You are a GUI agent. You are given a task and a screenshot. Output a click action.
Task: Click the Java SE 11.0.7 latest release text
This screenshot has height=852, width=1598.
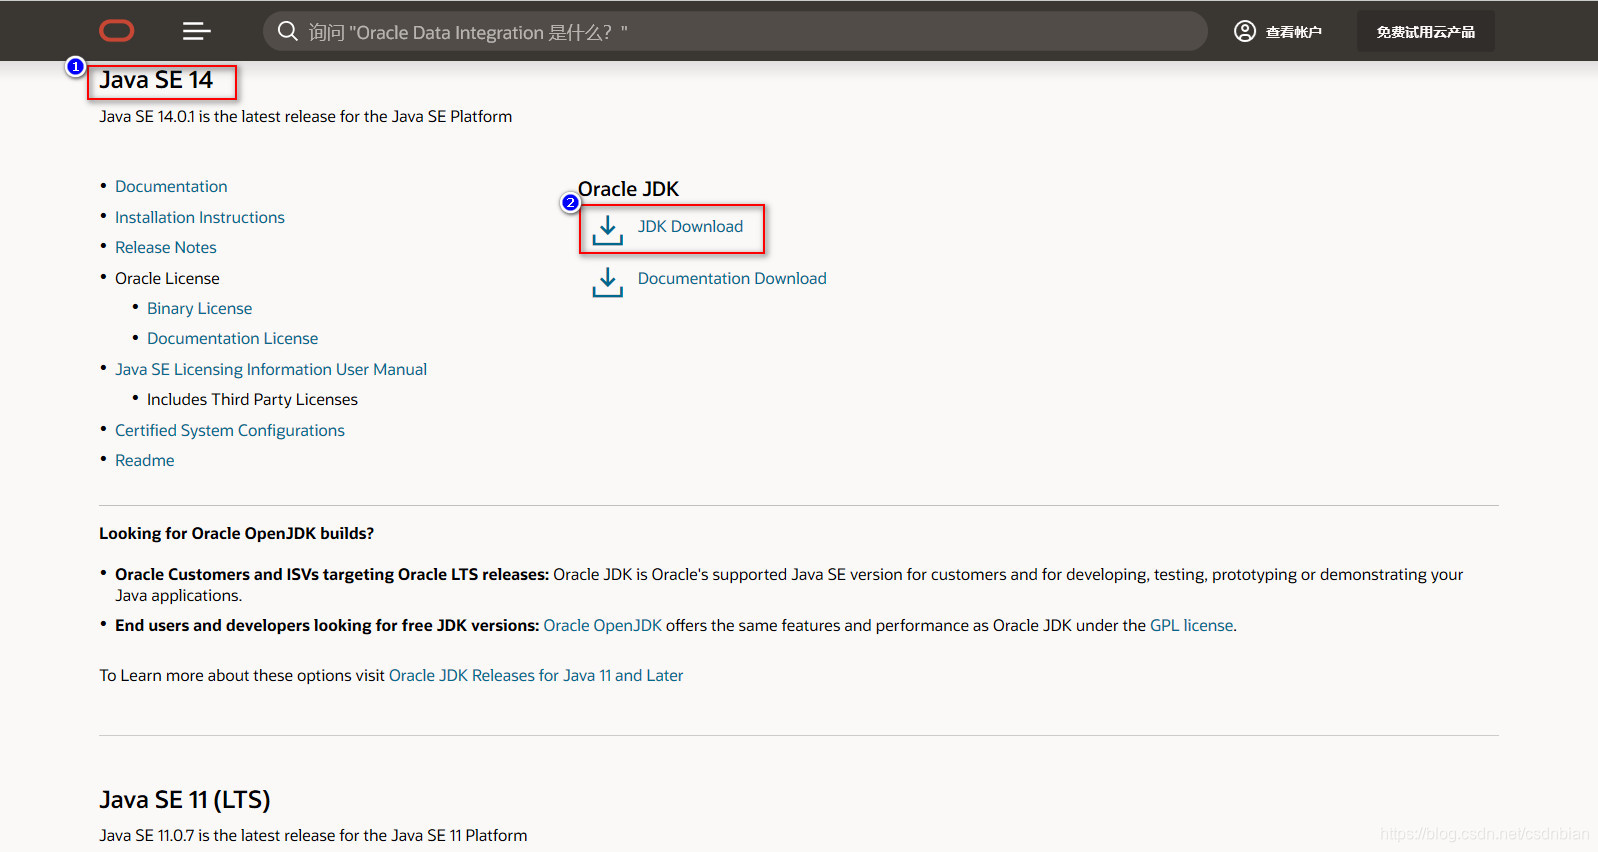coord(313,835)
